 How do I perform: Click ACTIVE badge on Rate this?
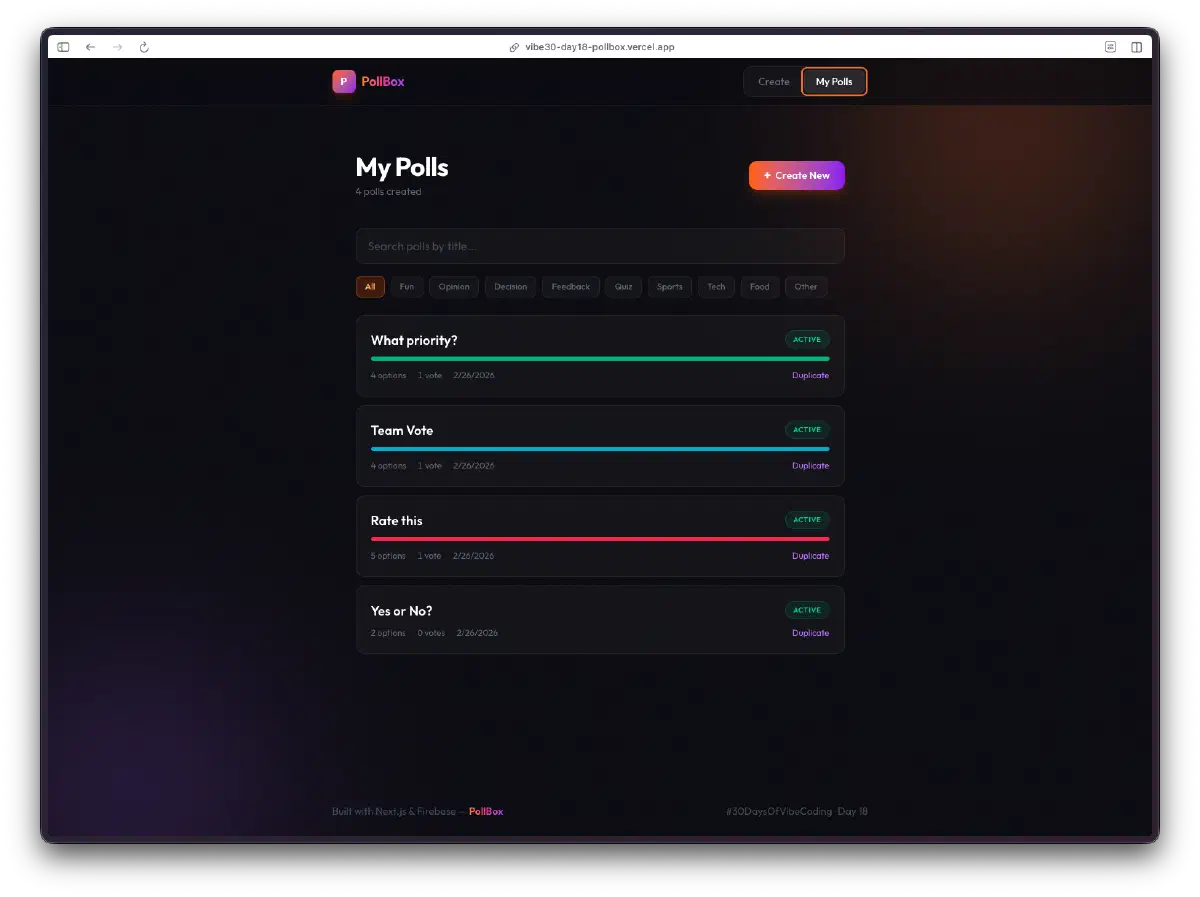[807, 520]
